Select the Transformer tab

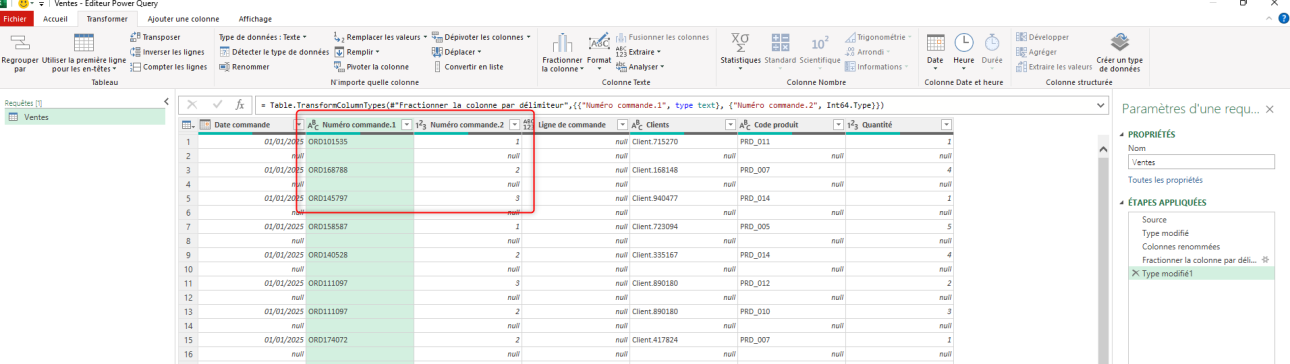107,18
